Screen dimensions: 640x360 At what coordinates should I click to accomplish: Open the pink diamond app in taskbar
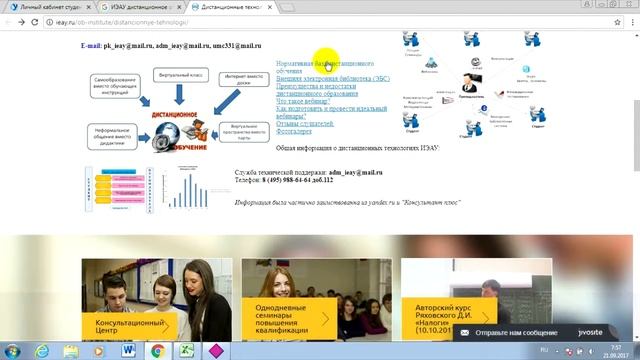coord(216,351)
